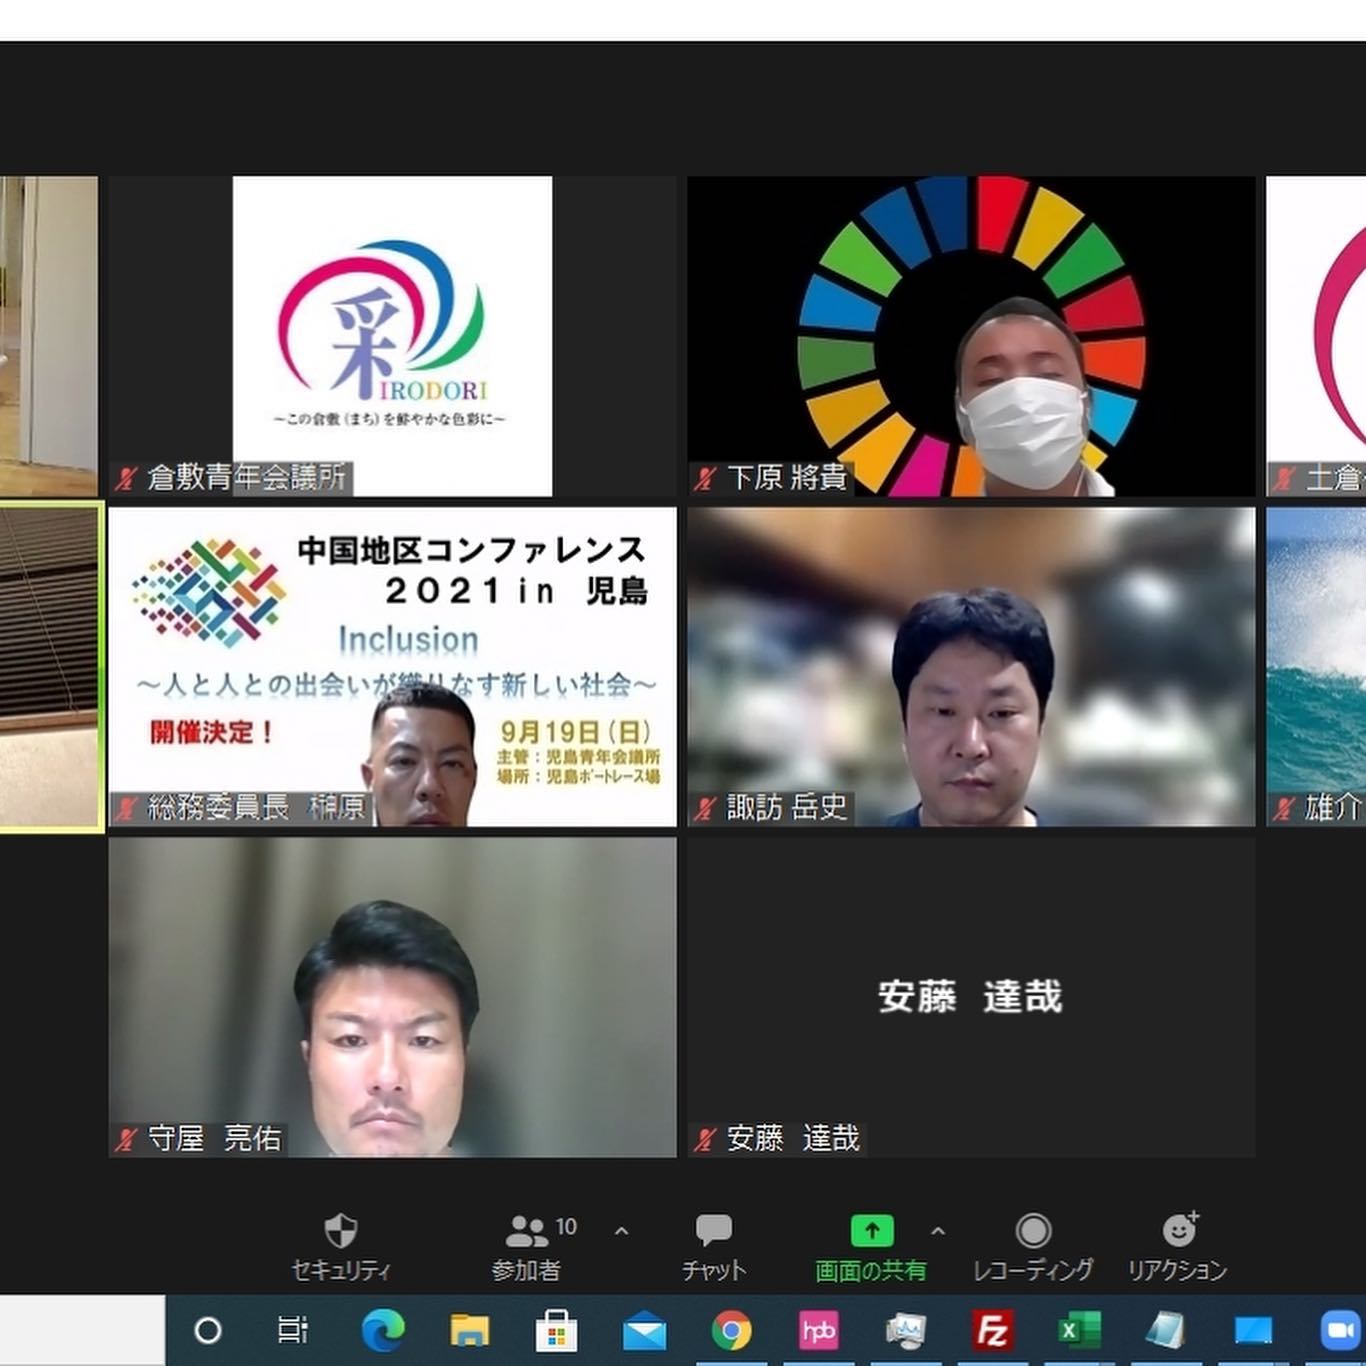The image size is (1366, 1366).
Task: Click the muted mic icon beside 諏訪 岳史
Action: point(706,808)
